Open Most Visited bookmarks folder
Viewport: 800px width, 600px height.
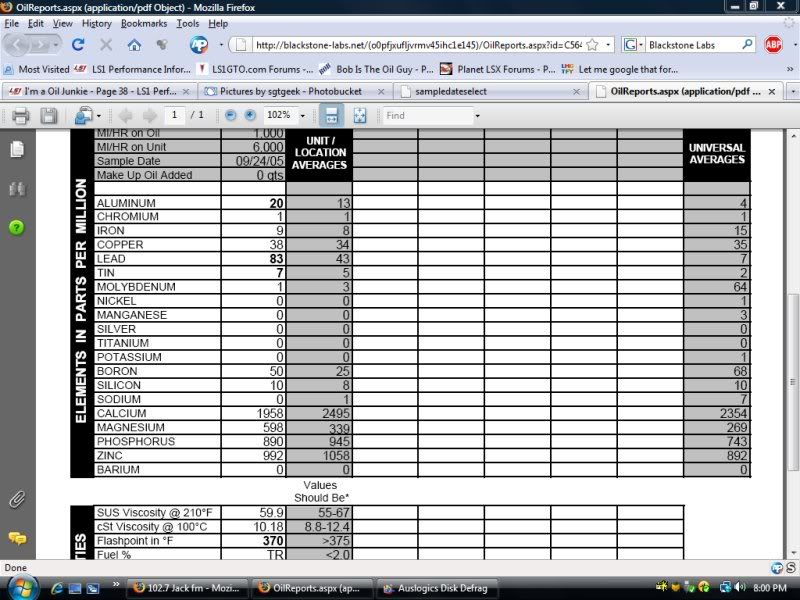(36, 69)
